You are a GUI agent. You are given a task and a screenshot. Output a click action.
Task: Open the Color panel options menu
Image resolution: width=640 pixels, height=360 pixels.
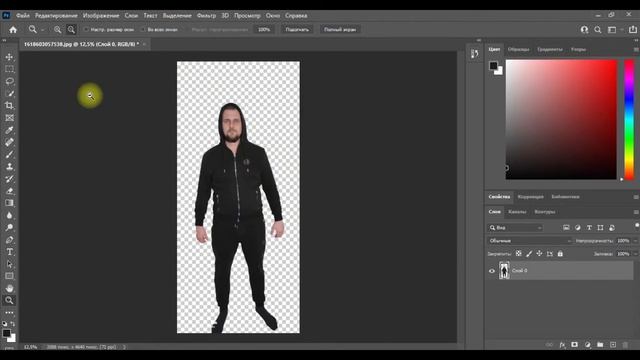coord(636,49)
